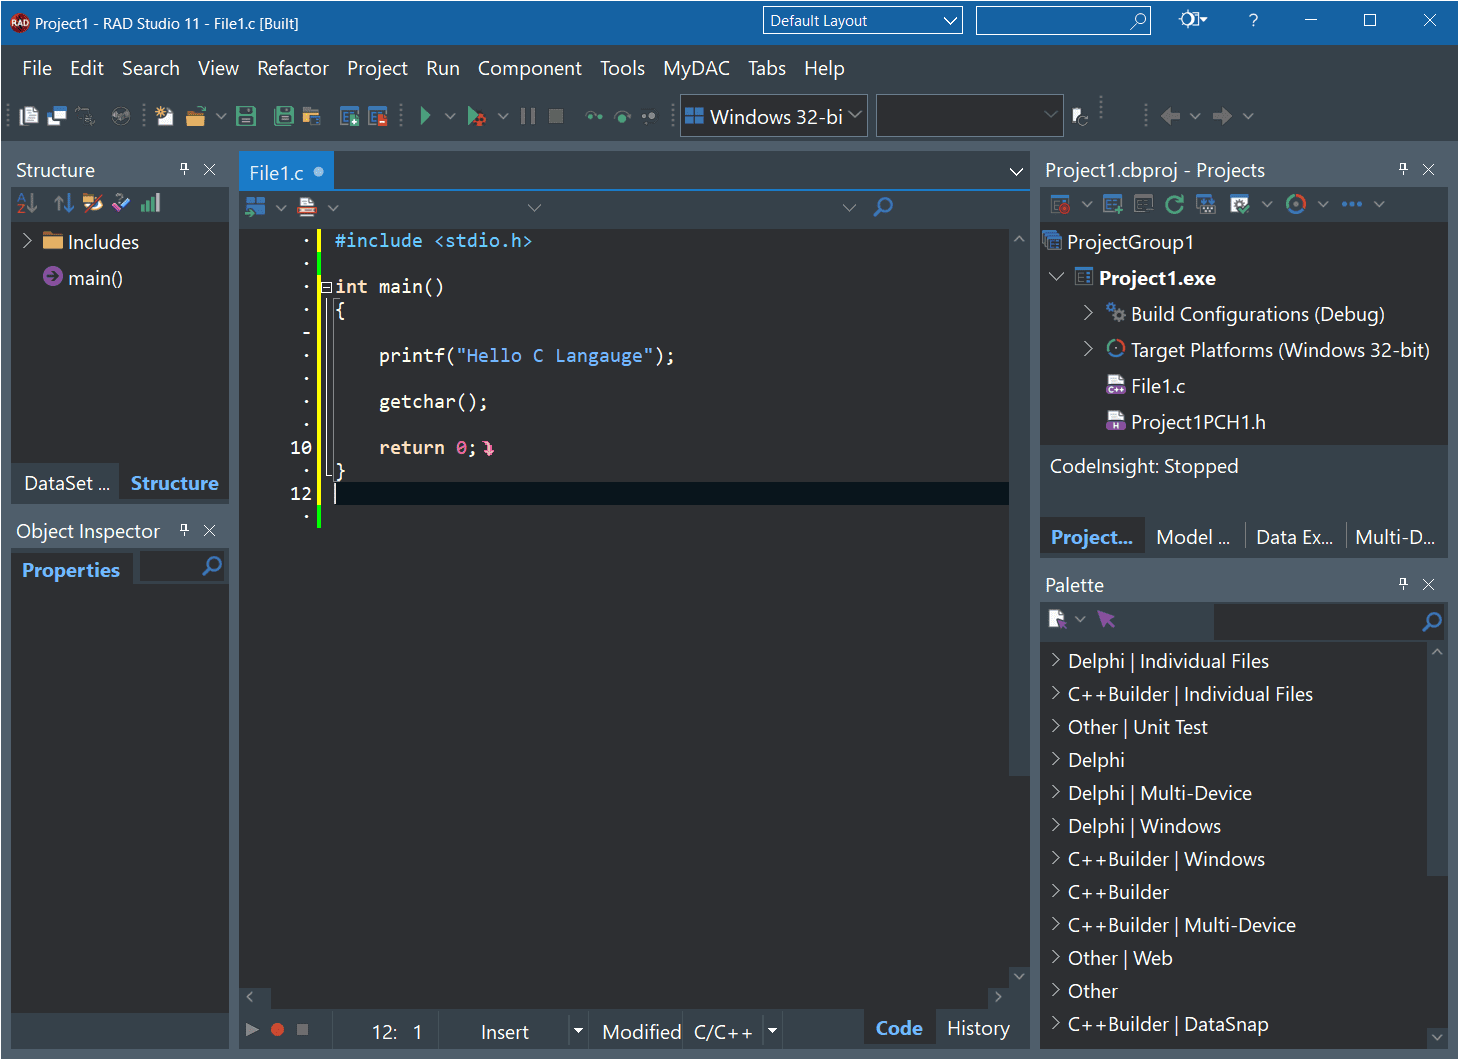The image size is (1459, 1060).
Task: Click the green Run play button
Action: (425, 116)
